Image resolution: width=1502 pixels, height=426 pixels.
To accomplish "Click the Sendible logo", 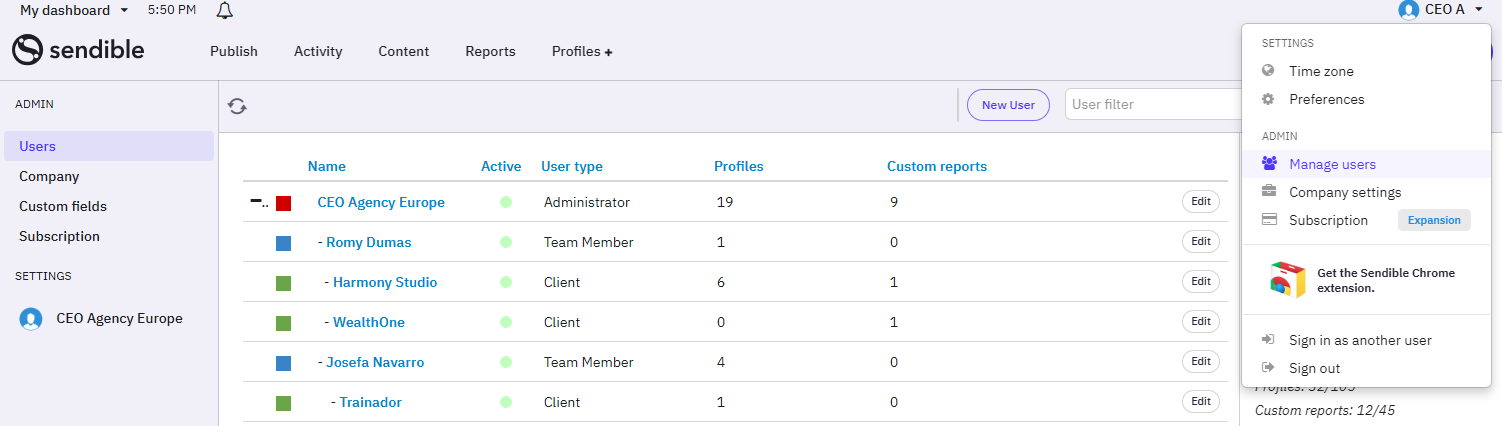I will click(x=78, y=50).
